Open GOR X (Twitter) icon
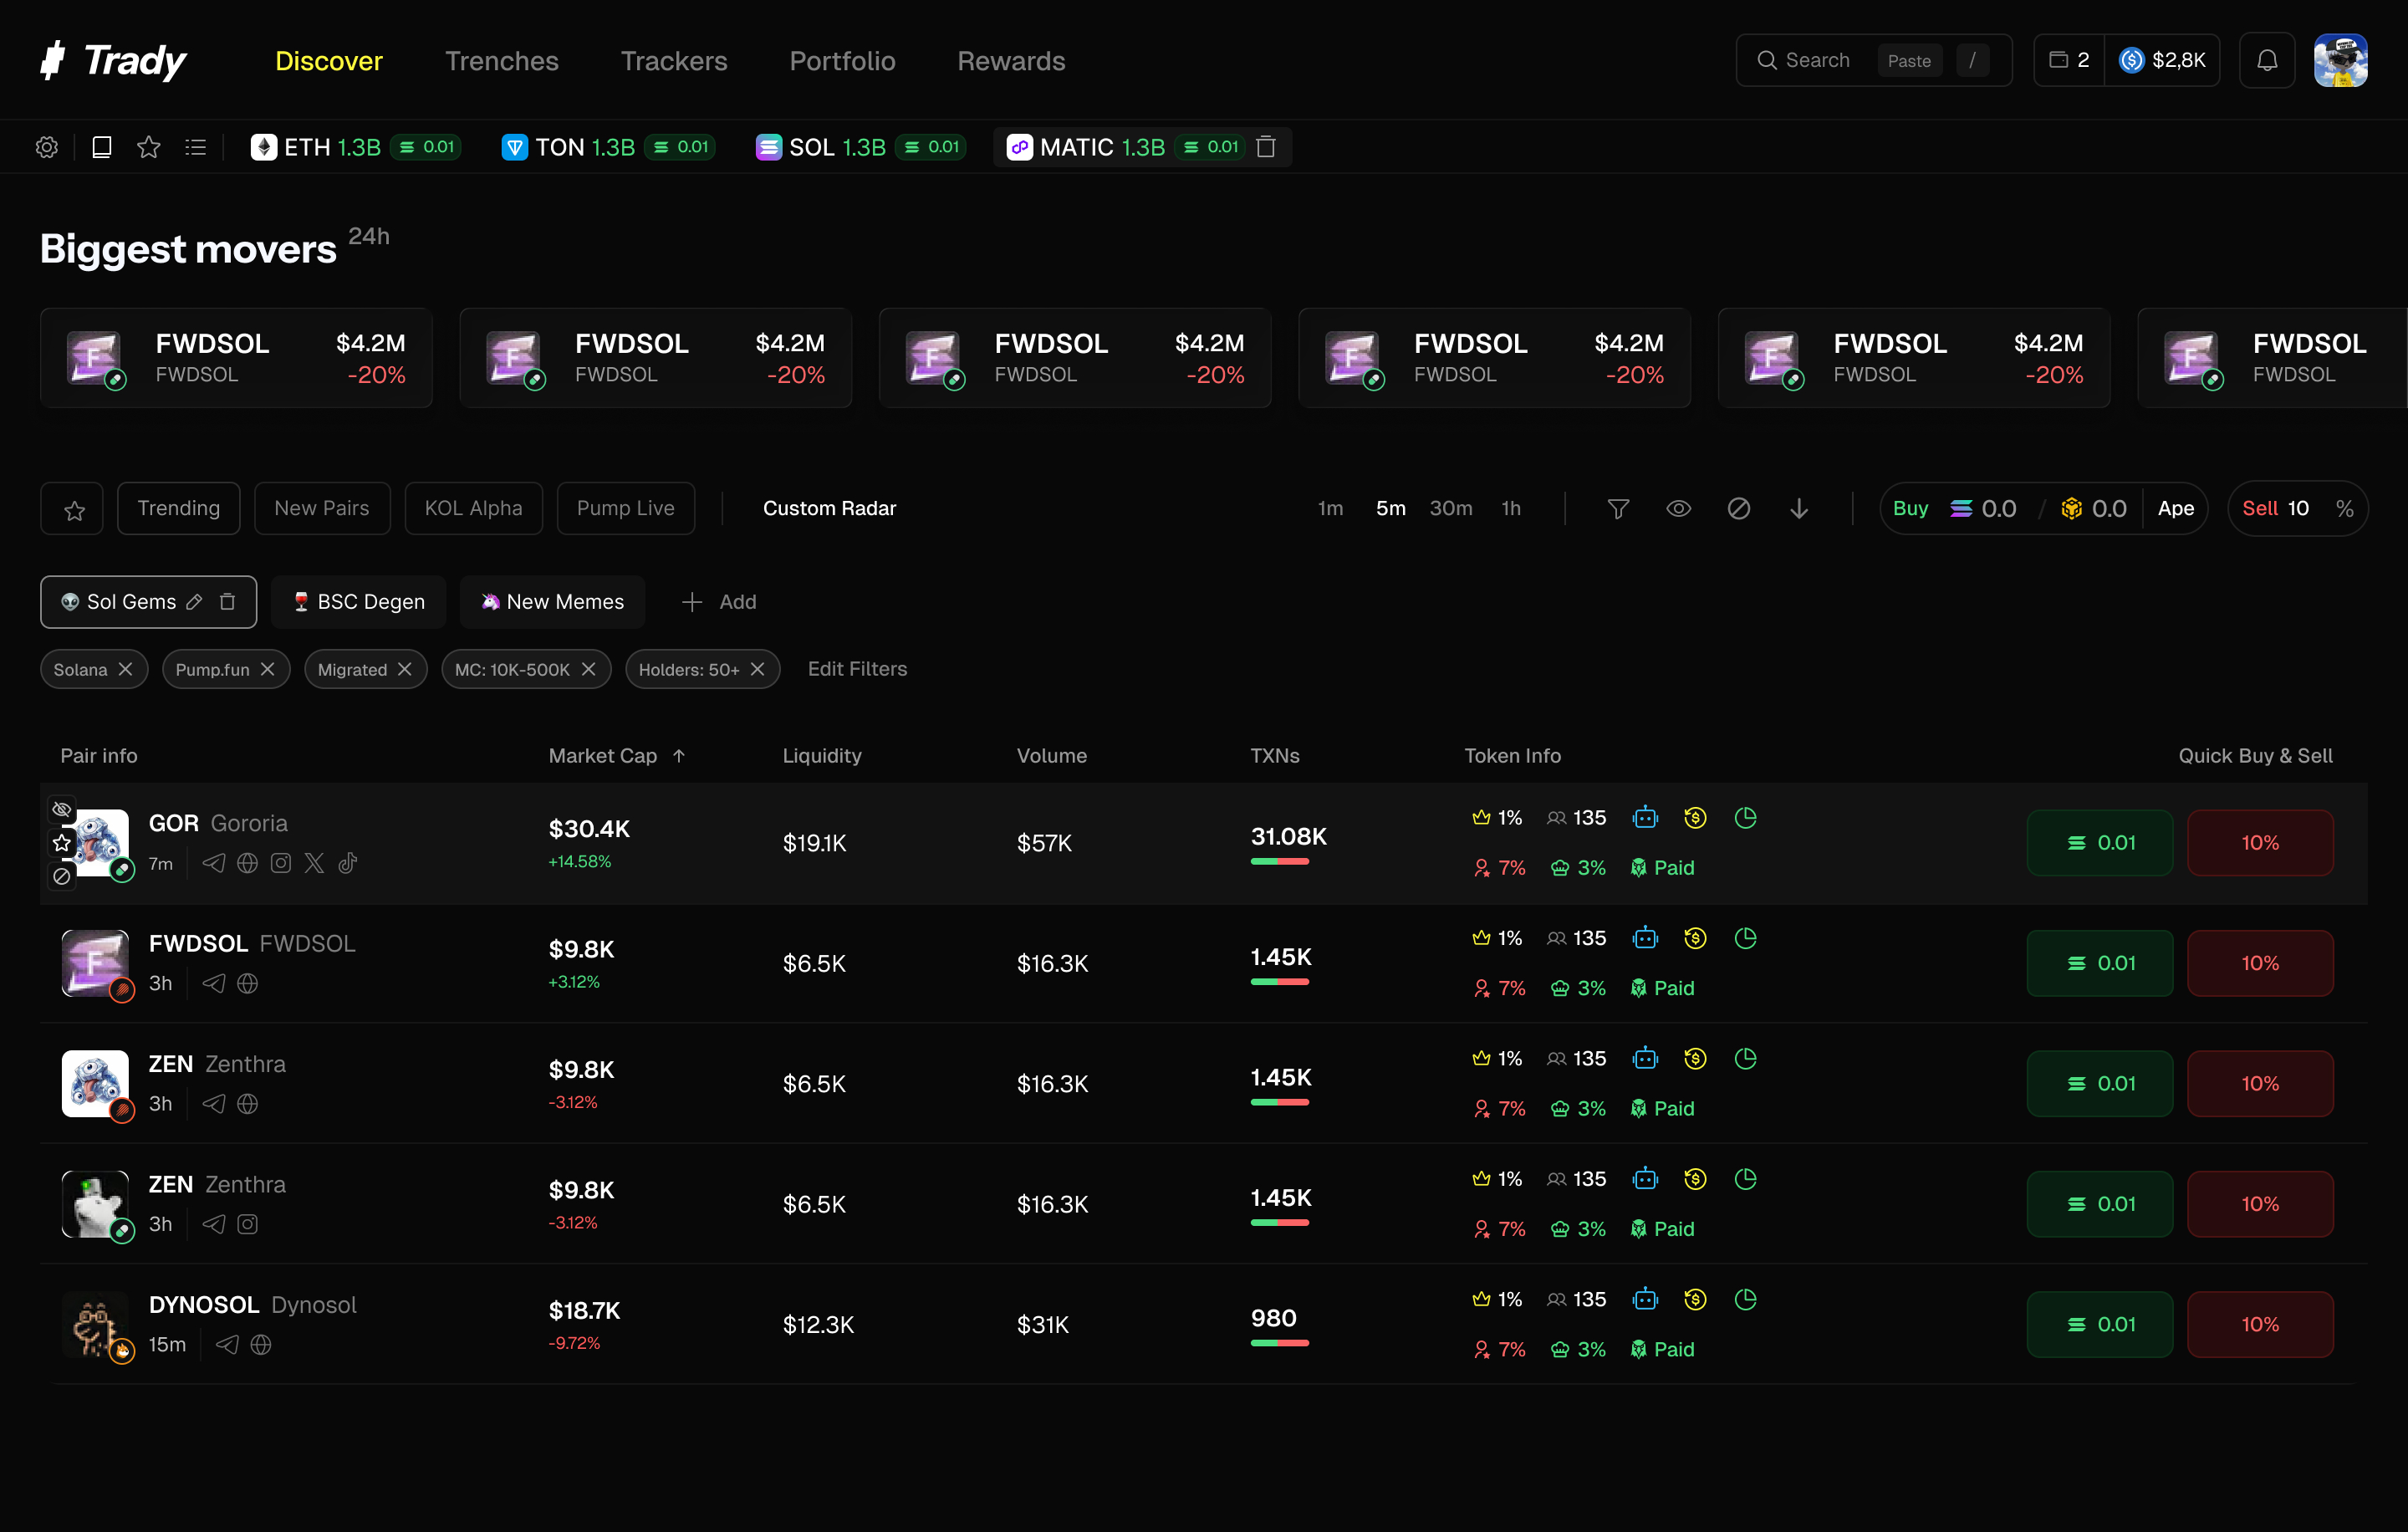The width and height of the screenshot is (2408, 1532). tap(314, 863)
